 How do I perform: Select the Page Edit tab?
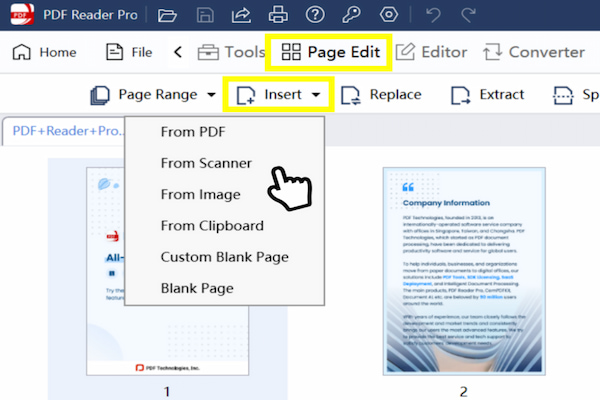[329, 52]
